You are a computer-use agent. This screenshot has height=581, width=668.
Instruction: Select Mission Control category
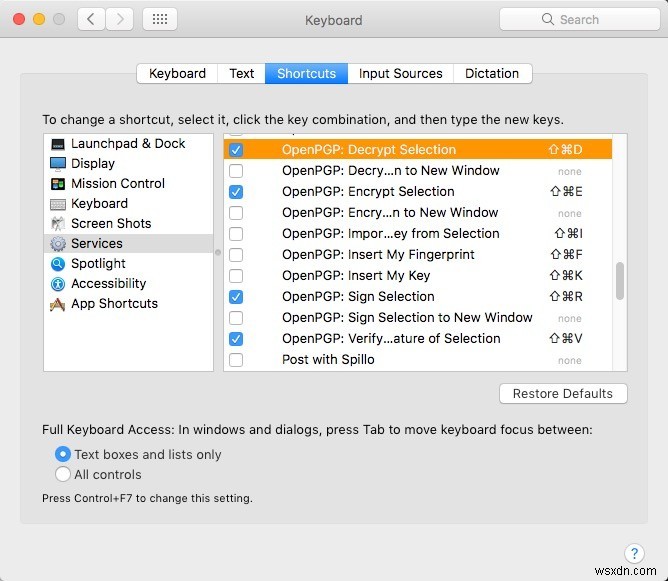128,184
